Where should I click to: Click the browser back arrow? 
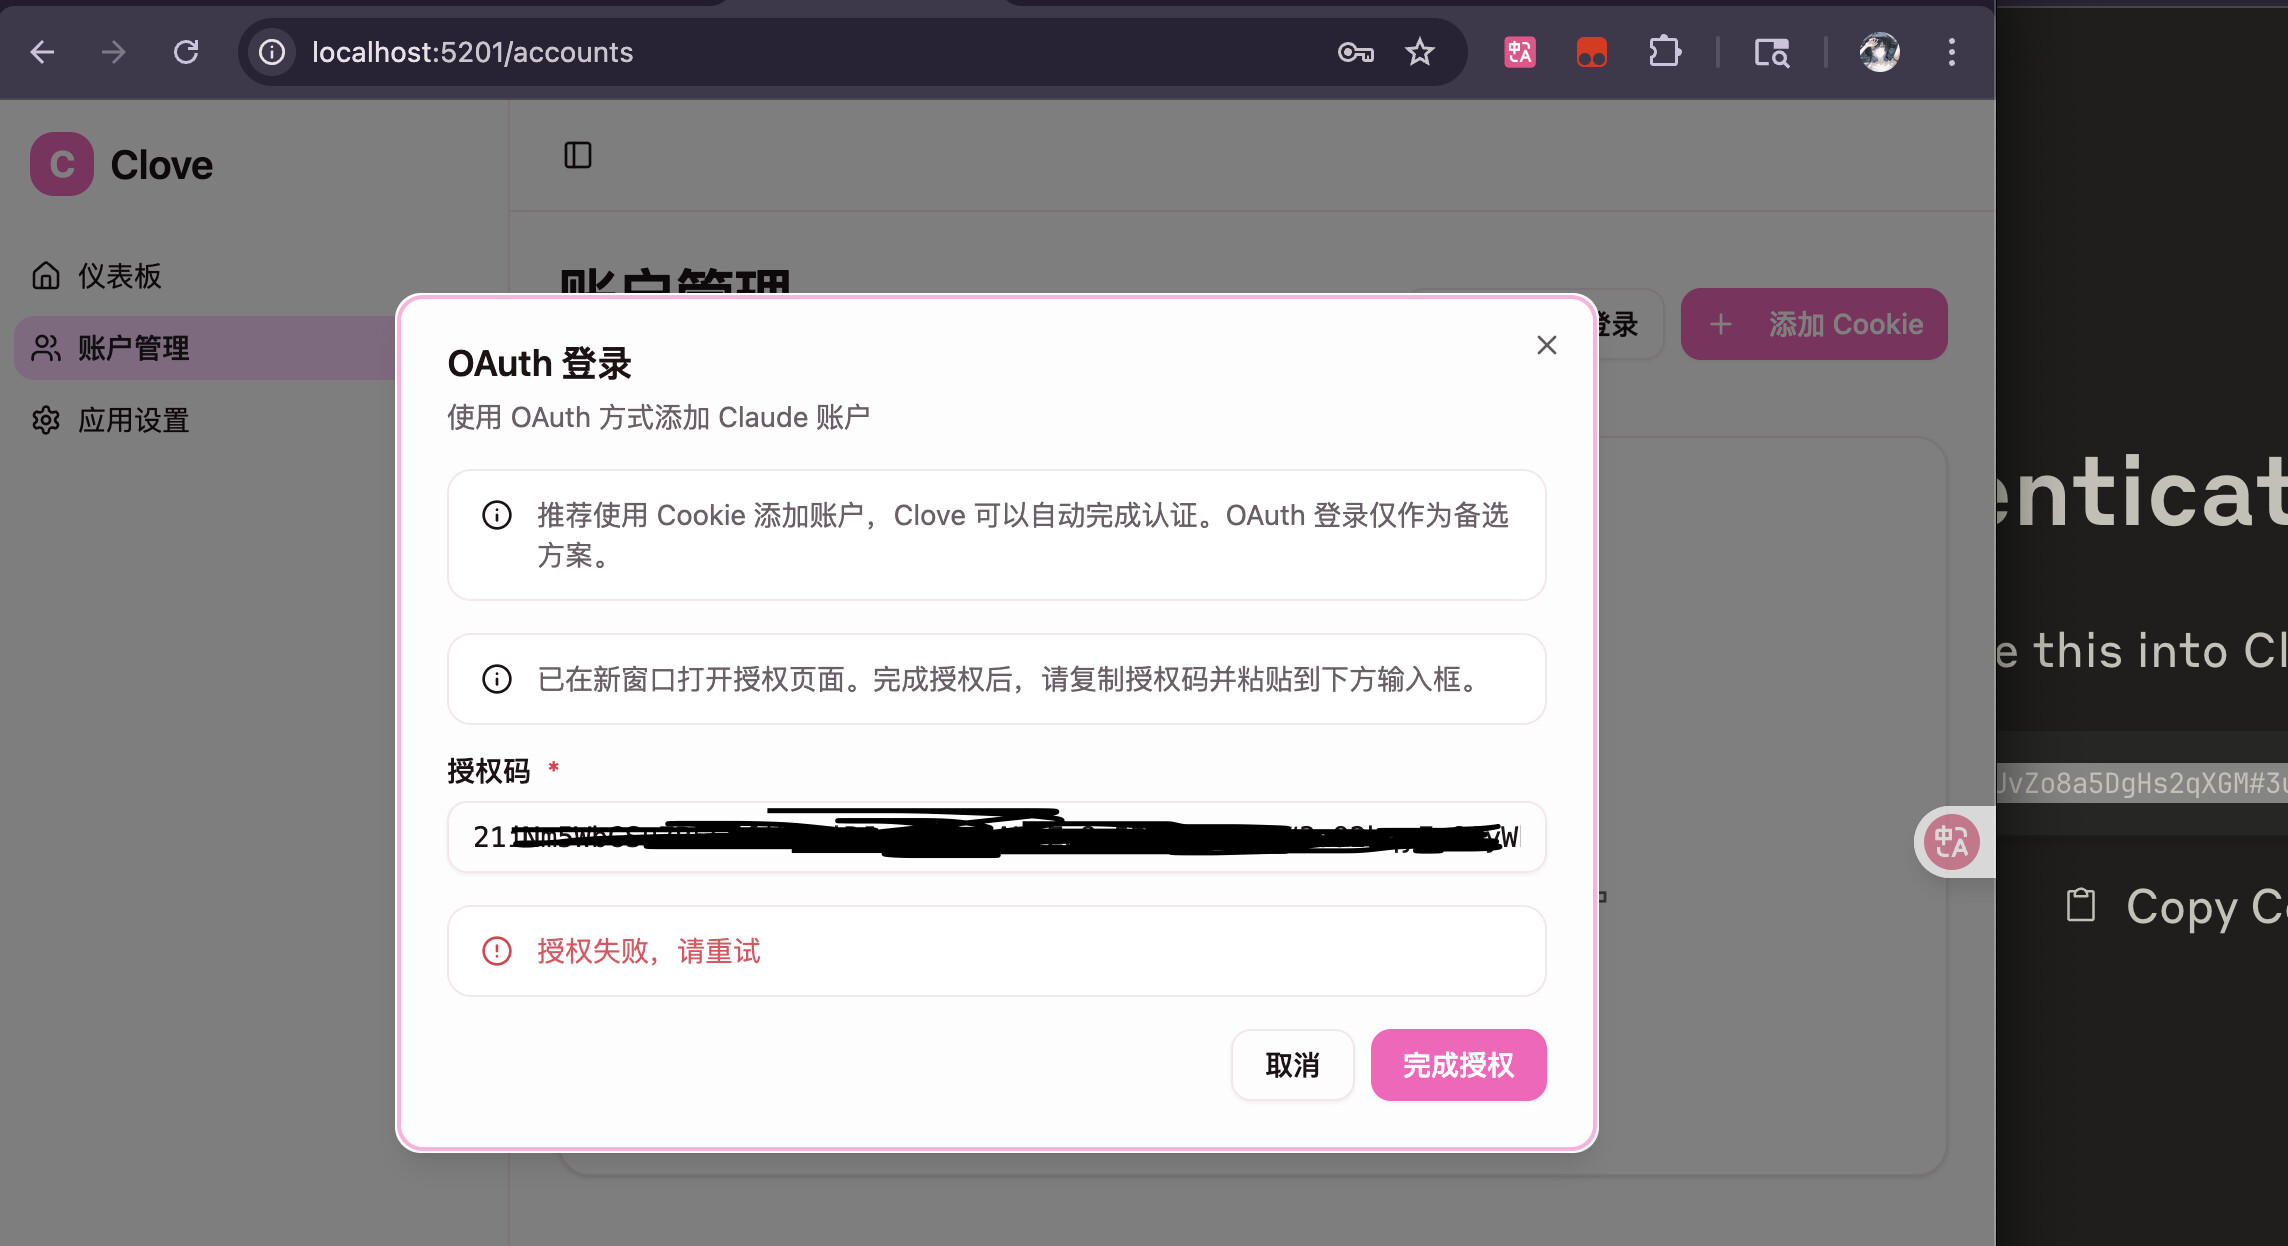pos(42,52)
